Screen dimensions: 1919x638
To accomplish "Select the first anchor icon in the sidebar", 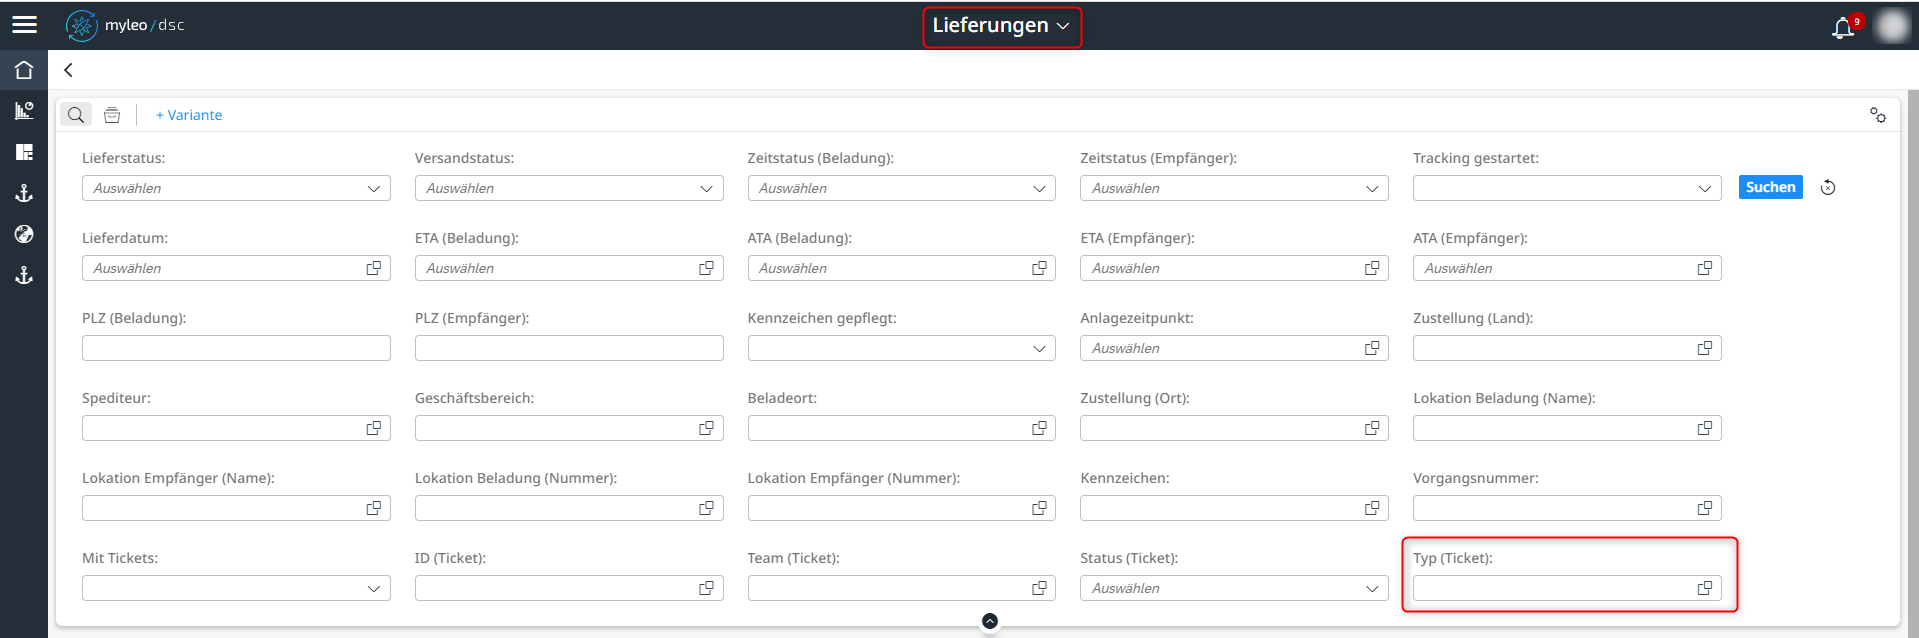I will [x=24, y=193].
